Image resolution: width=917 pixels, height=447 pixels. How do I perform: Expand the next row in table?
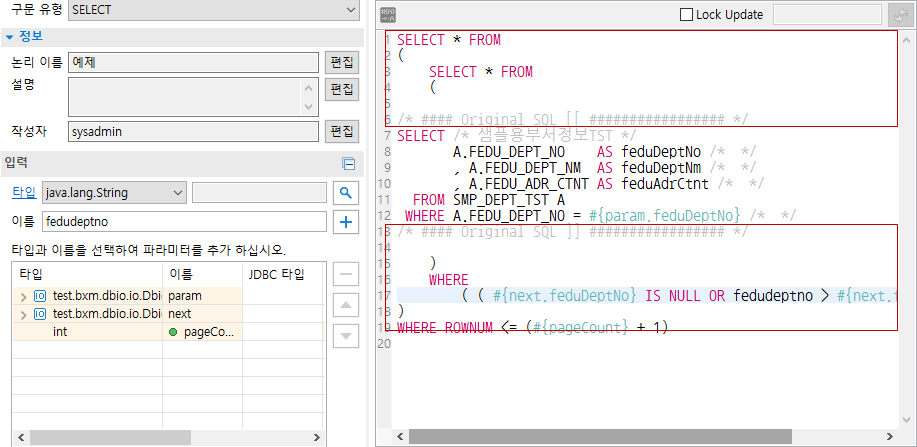click(x=23, y=314)
